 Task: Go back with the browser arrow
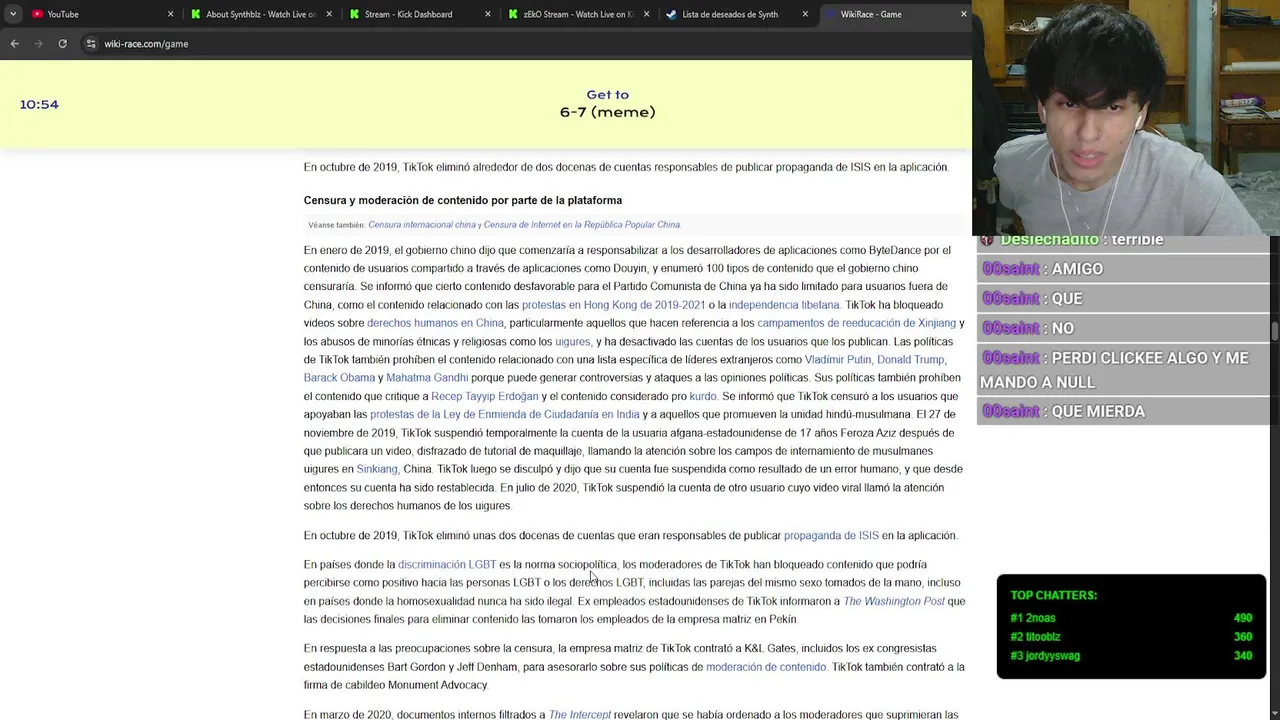14,44
